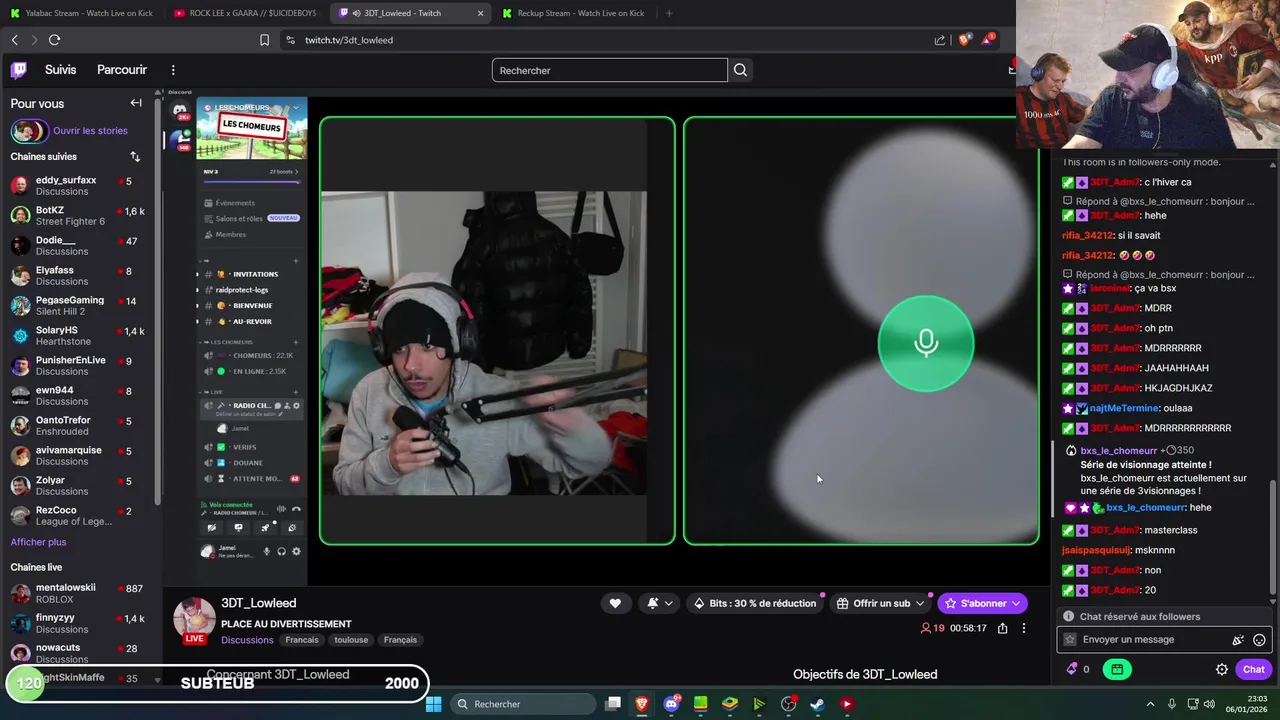Focus the Envoyer un message field
Viewport: 1280px width, 720px height.
pos(1148,640)
